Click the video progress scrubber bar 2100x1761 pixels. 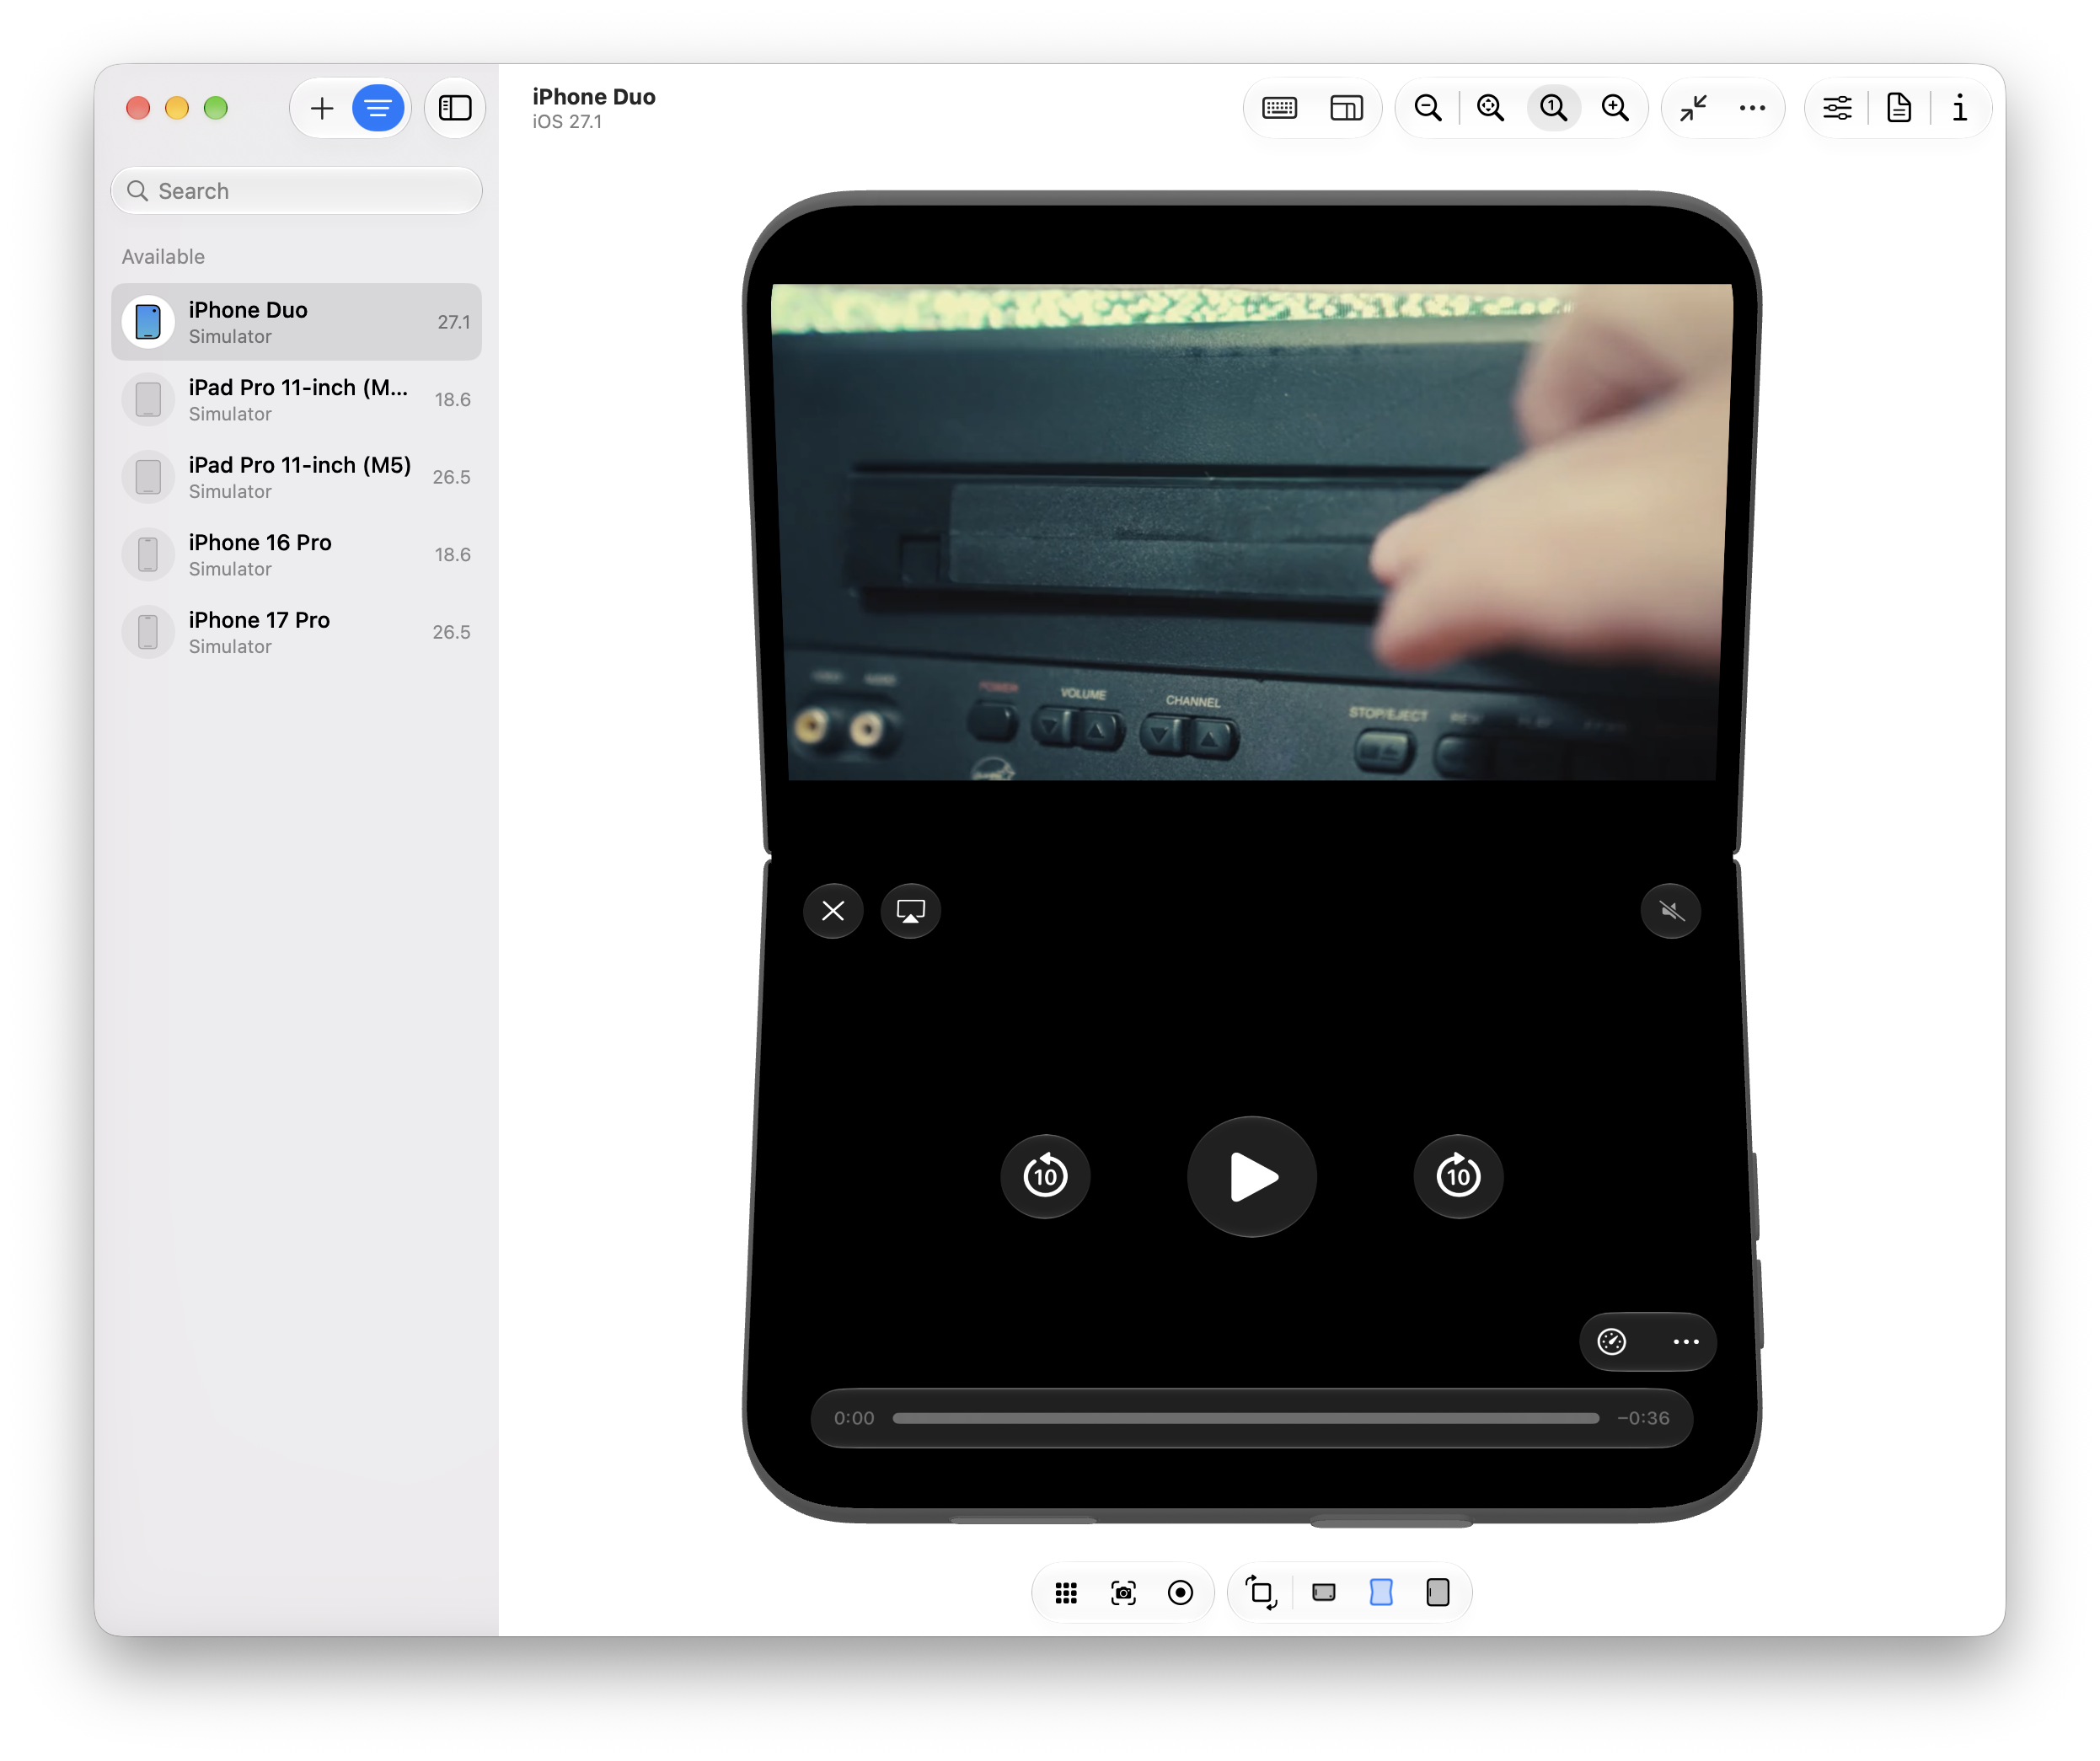coord(1246,1419)
